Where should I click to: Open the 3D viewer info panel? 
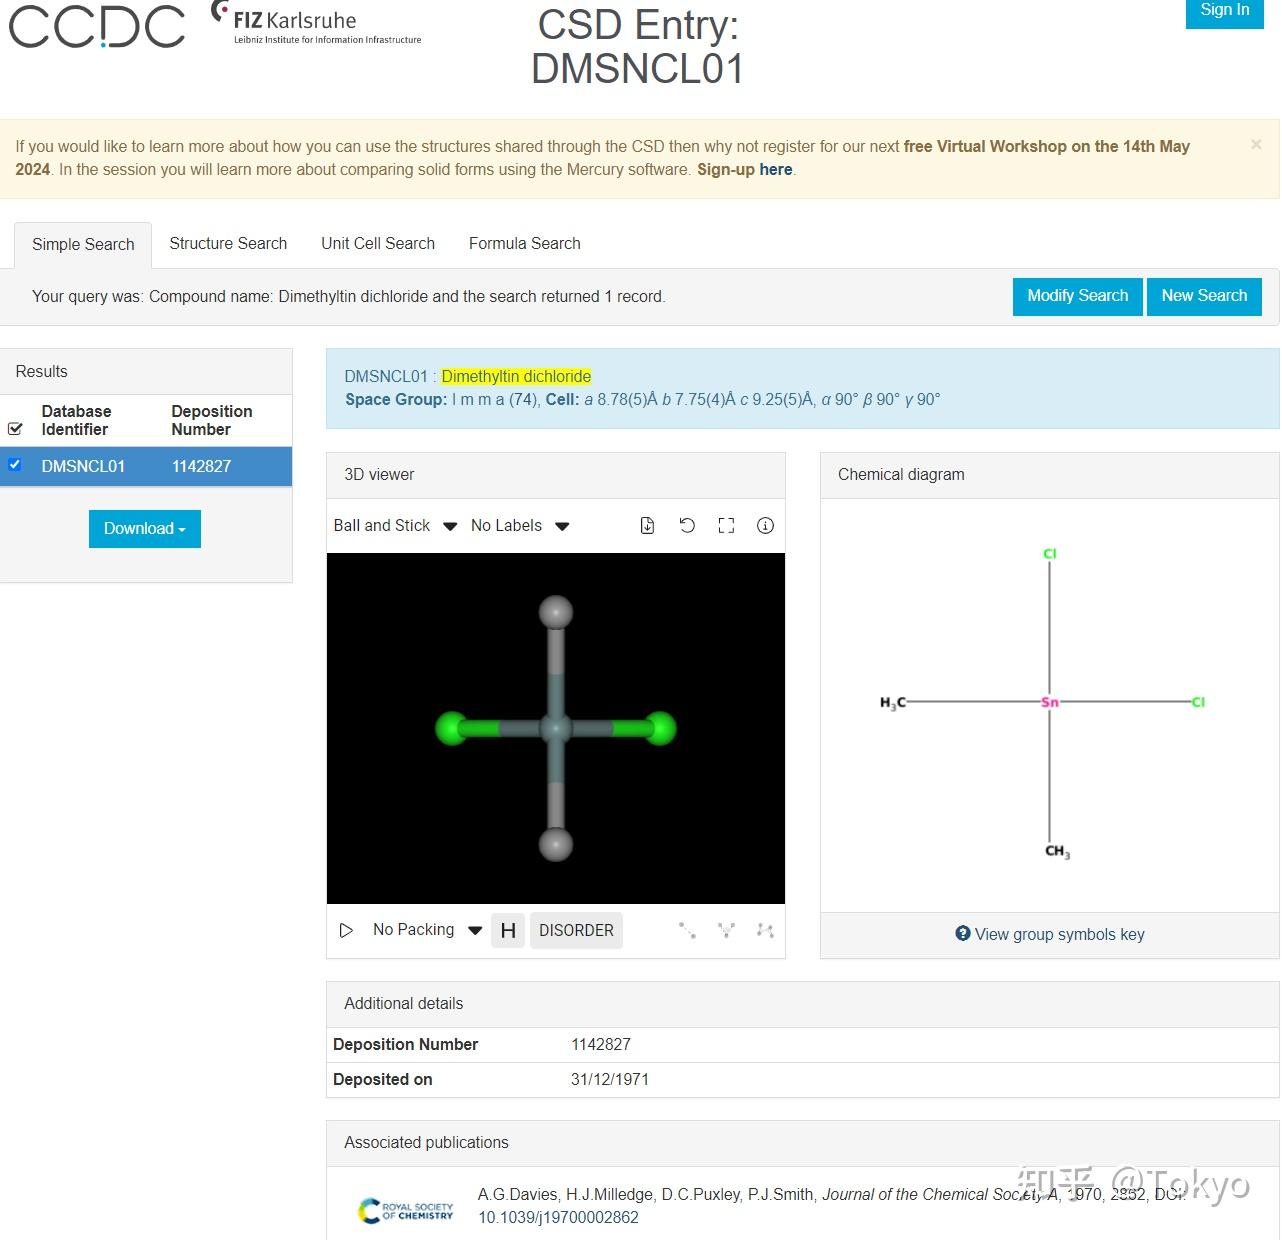[x=765, y=525]
